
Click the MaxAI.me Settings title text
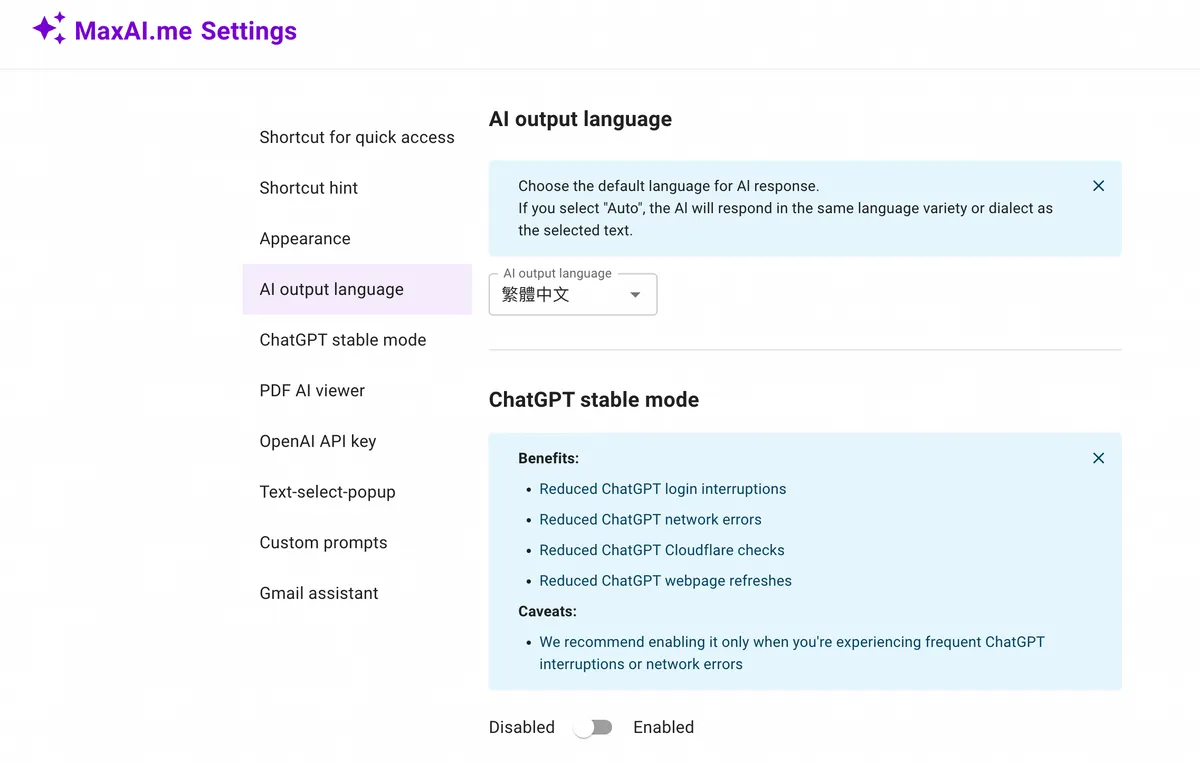coord(185,31)
